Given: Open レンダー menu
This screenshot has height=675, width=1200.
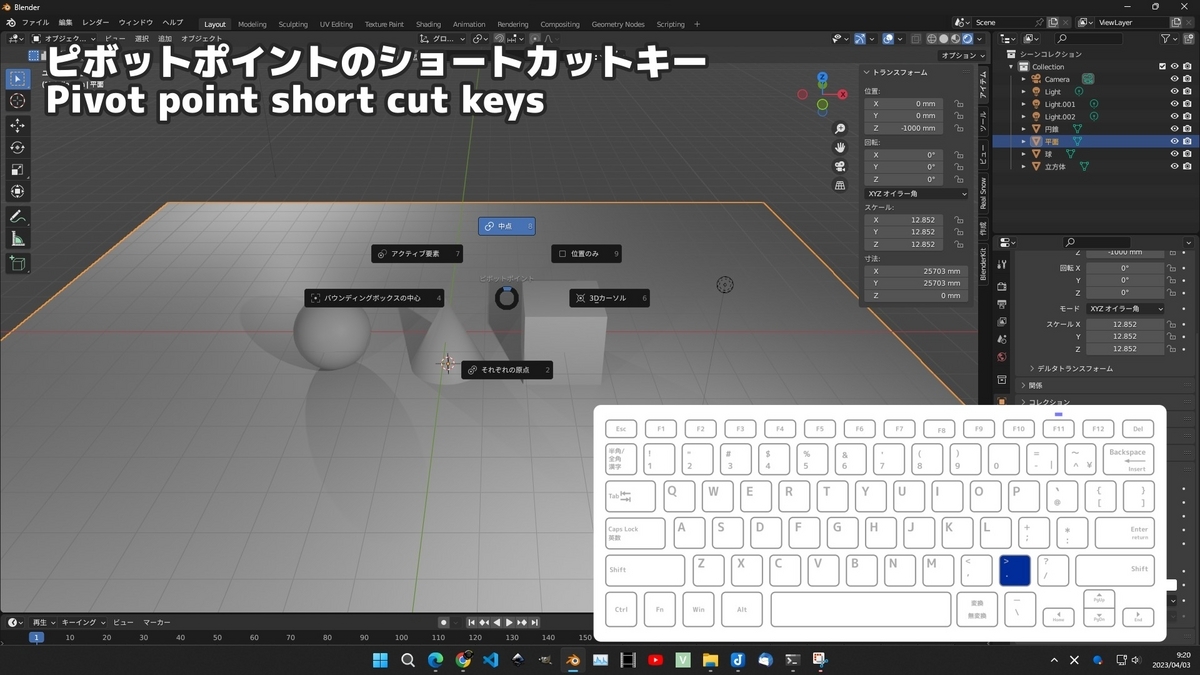Looking at the screenshot, I should click(x=96, y=22).
